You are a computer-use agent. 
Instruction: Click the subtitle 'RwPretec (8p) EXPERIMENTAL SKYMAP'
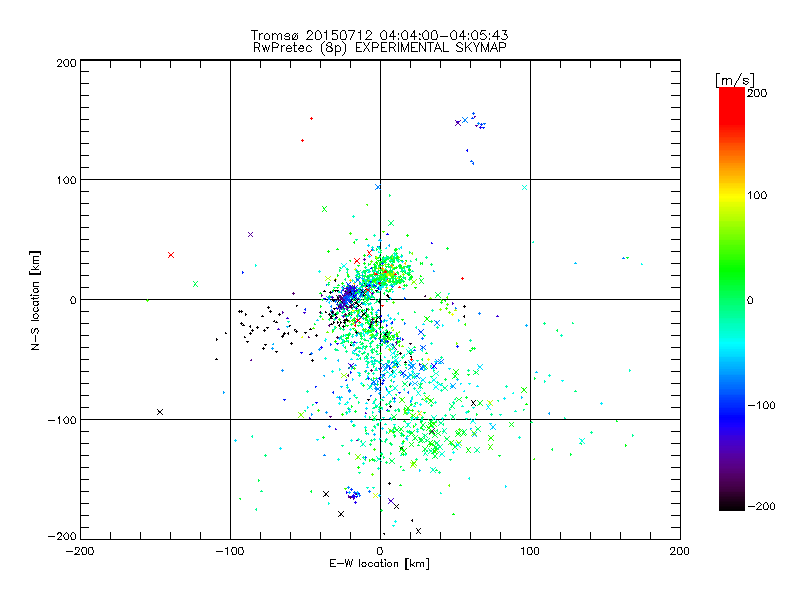click(379, 47)
